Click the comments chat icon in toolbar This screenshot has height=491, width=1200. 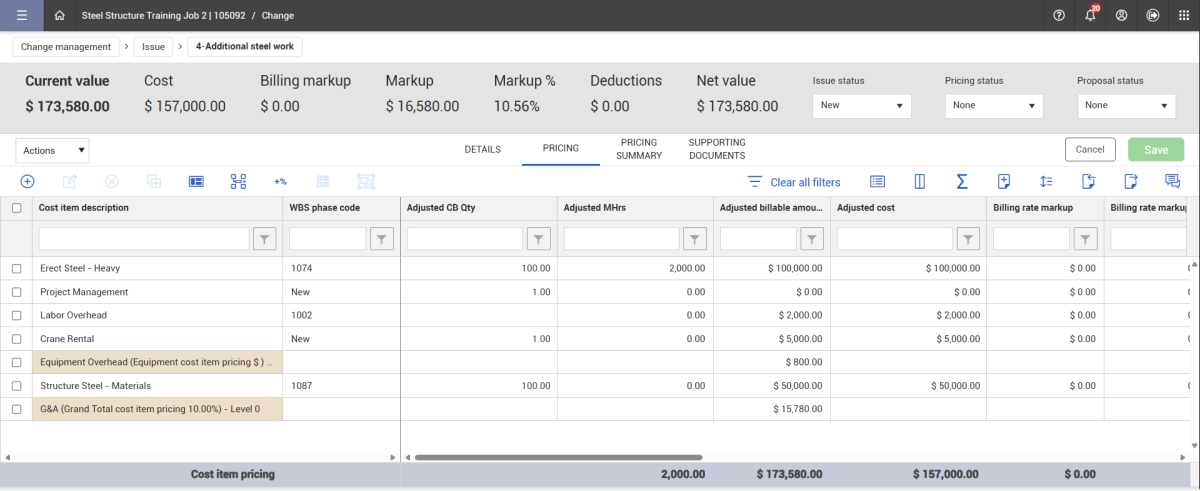[1173, 181]
